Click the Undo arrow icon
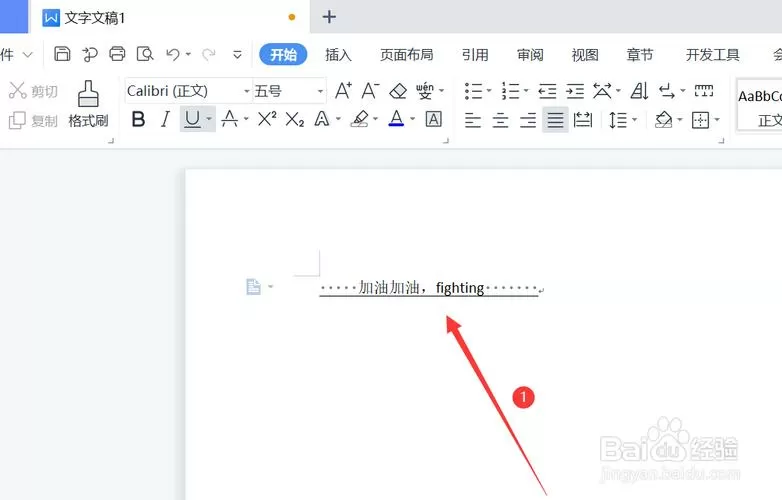782x500 pixels. pyautogui.click(x=173, y=54)
